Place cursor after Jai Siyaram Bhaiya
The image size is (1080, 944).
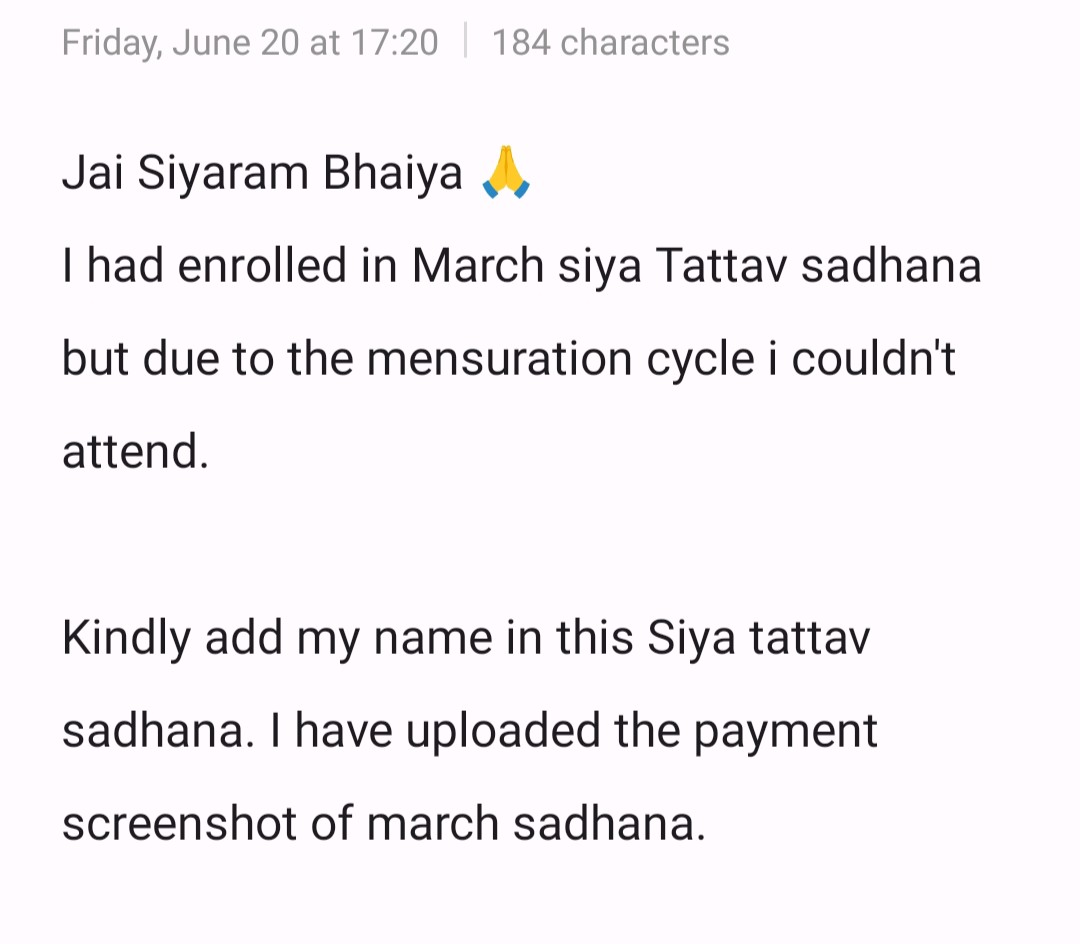[x=464, y=172]
